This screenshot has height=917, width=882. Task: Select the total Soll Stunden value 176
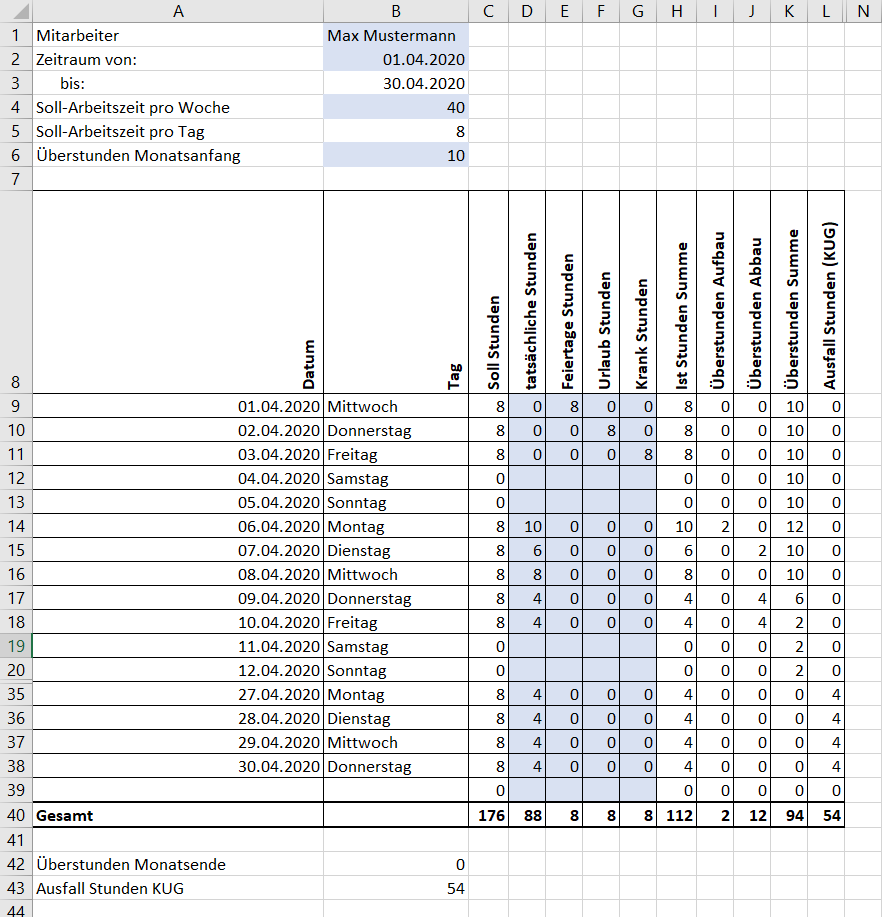click(x=488, y=815)
